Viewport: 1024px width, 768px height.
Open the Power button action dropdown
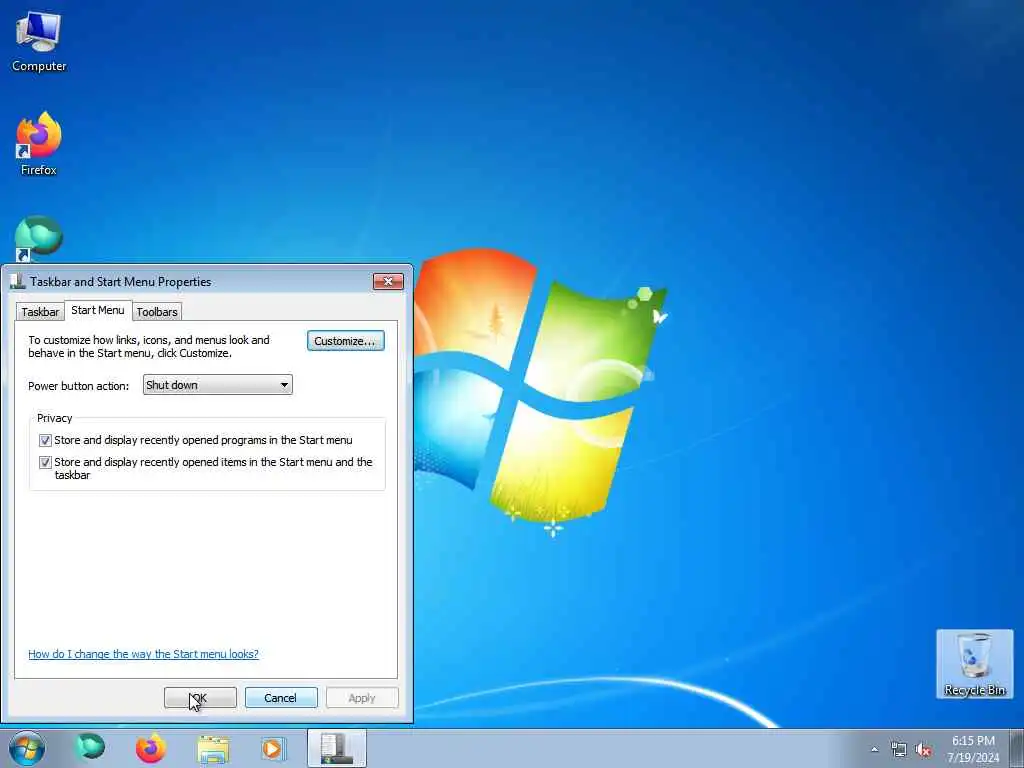tap(217, 385)
